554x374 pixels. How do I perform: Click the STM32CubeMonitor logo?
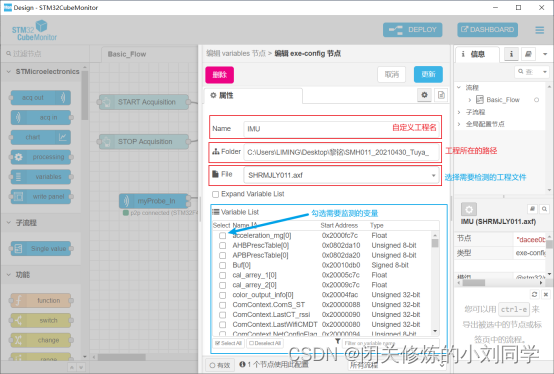(x=34, y=30)
